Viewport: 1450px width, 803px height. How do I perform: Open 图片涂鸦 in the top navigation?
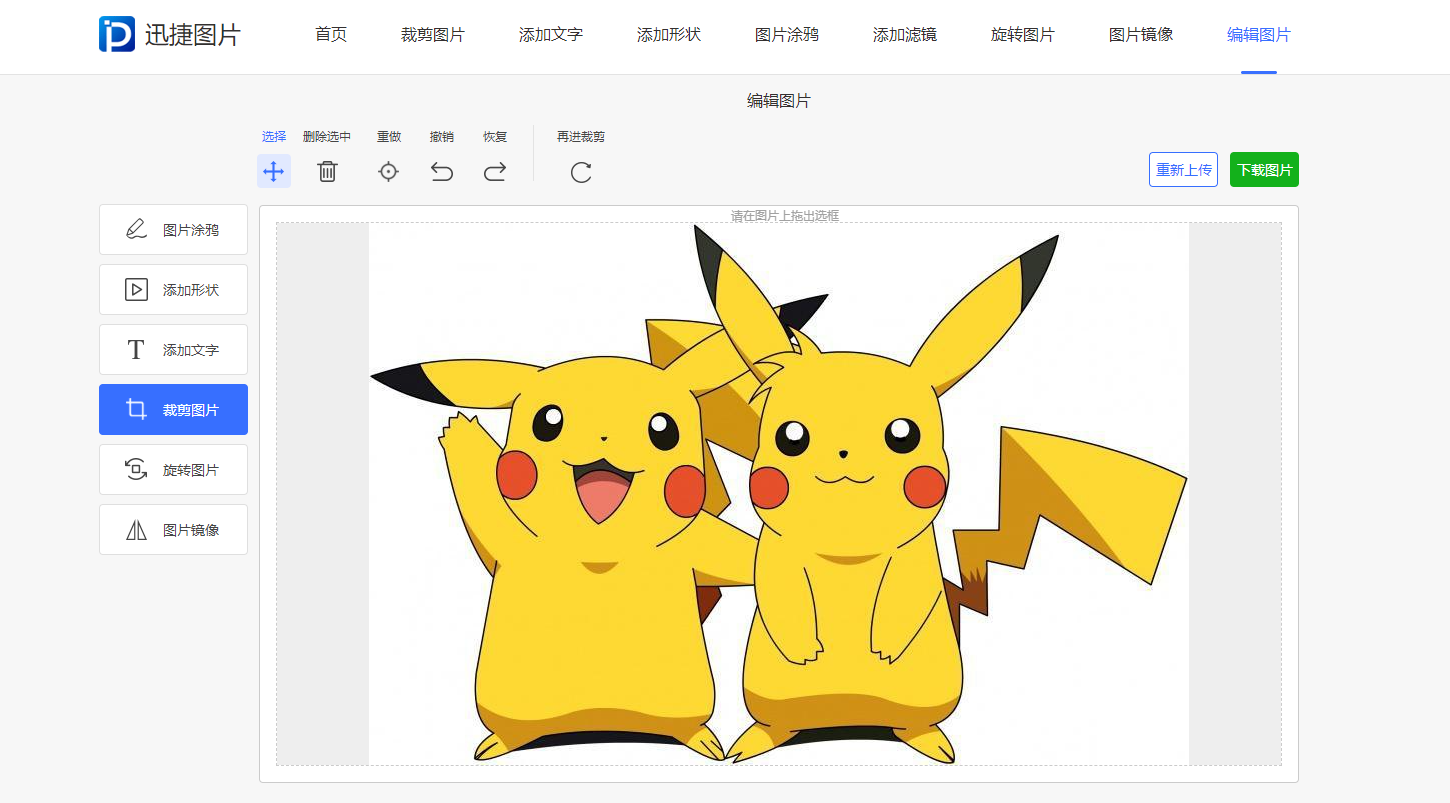(787, 35)
